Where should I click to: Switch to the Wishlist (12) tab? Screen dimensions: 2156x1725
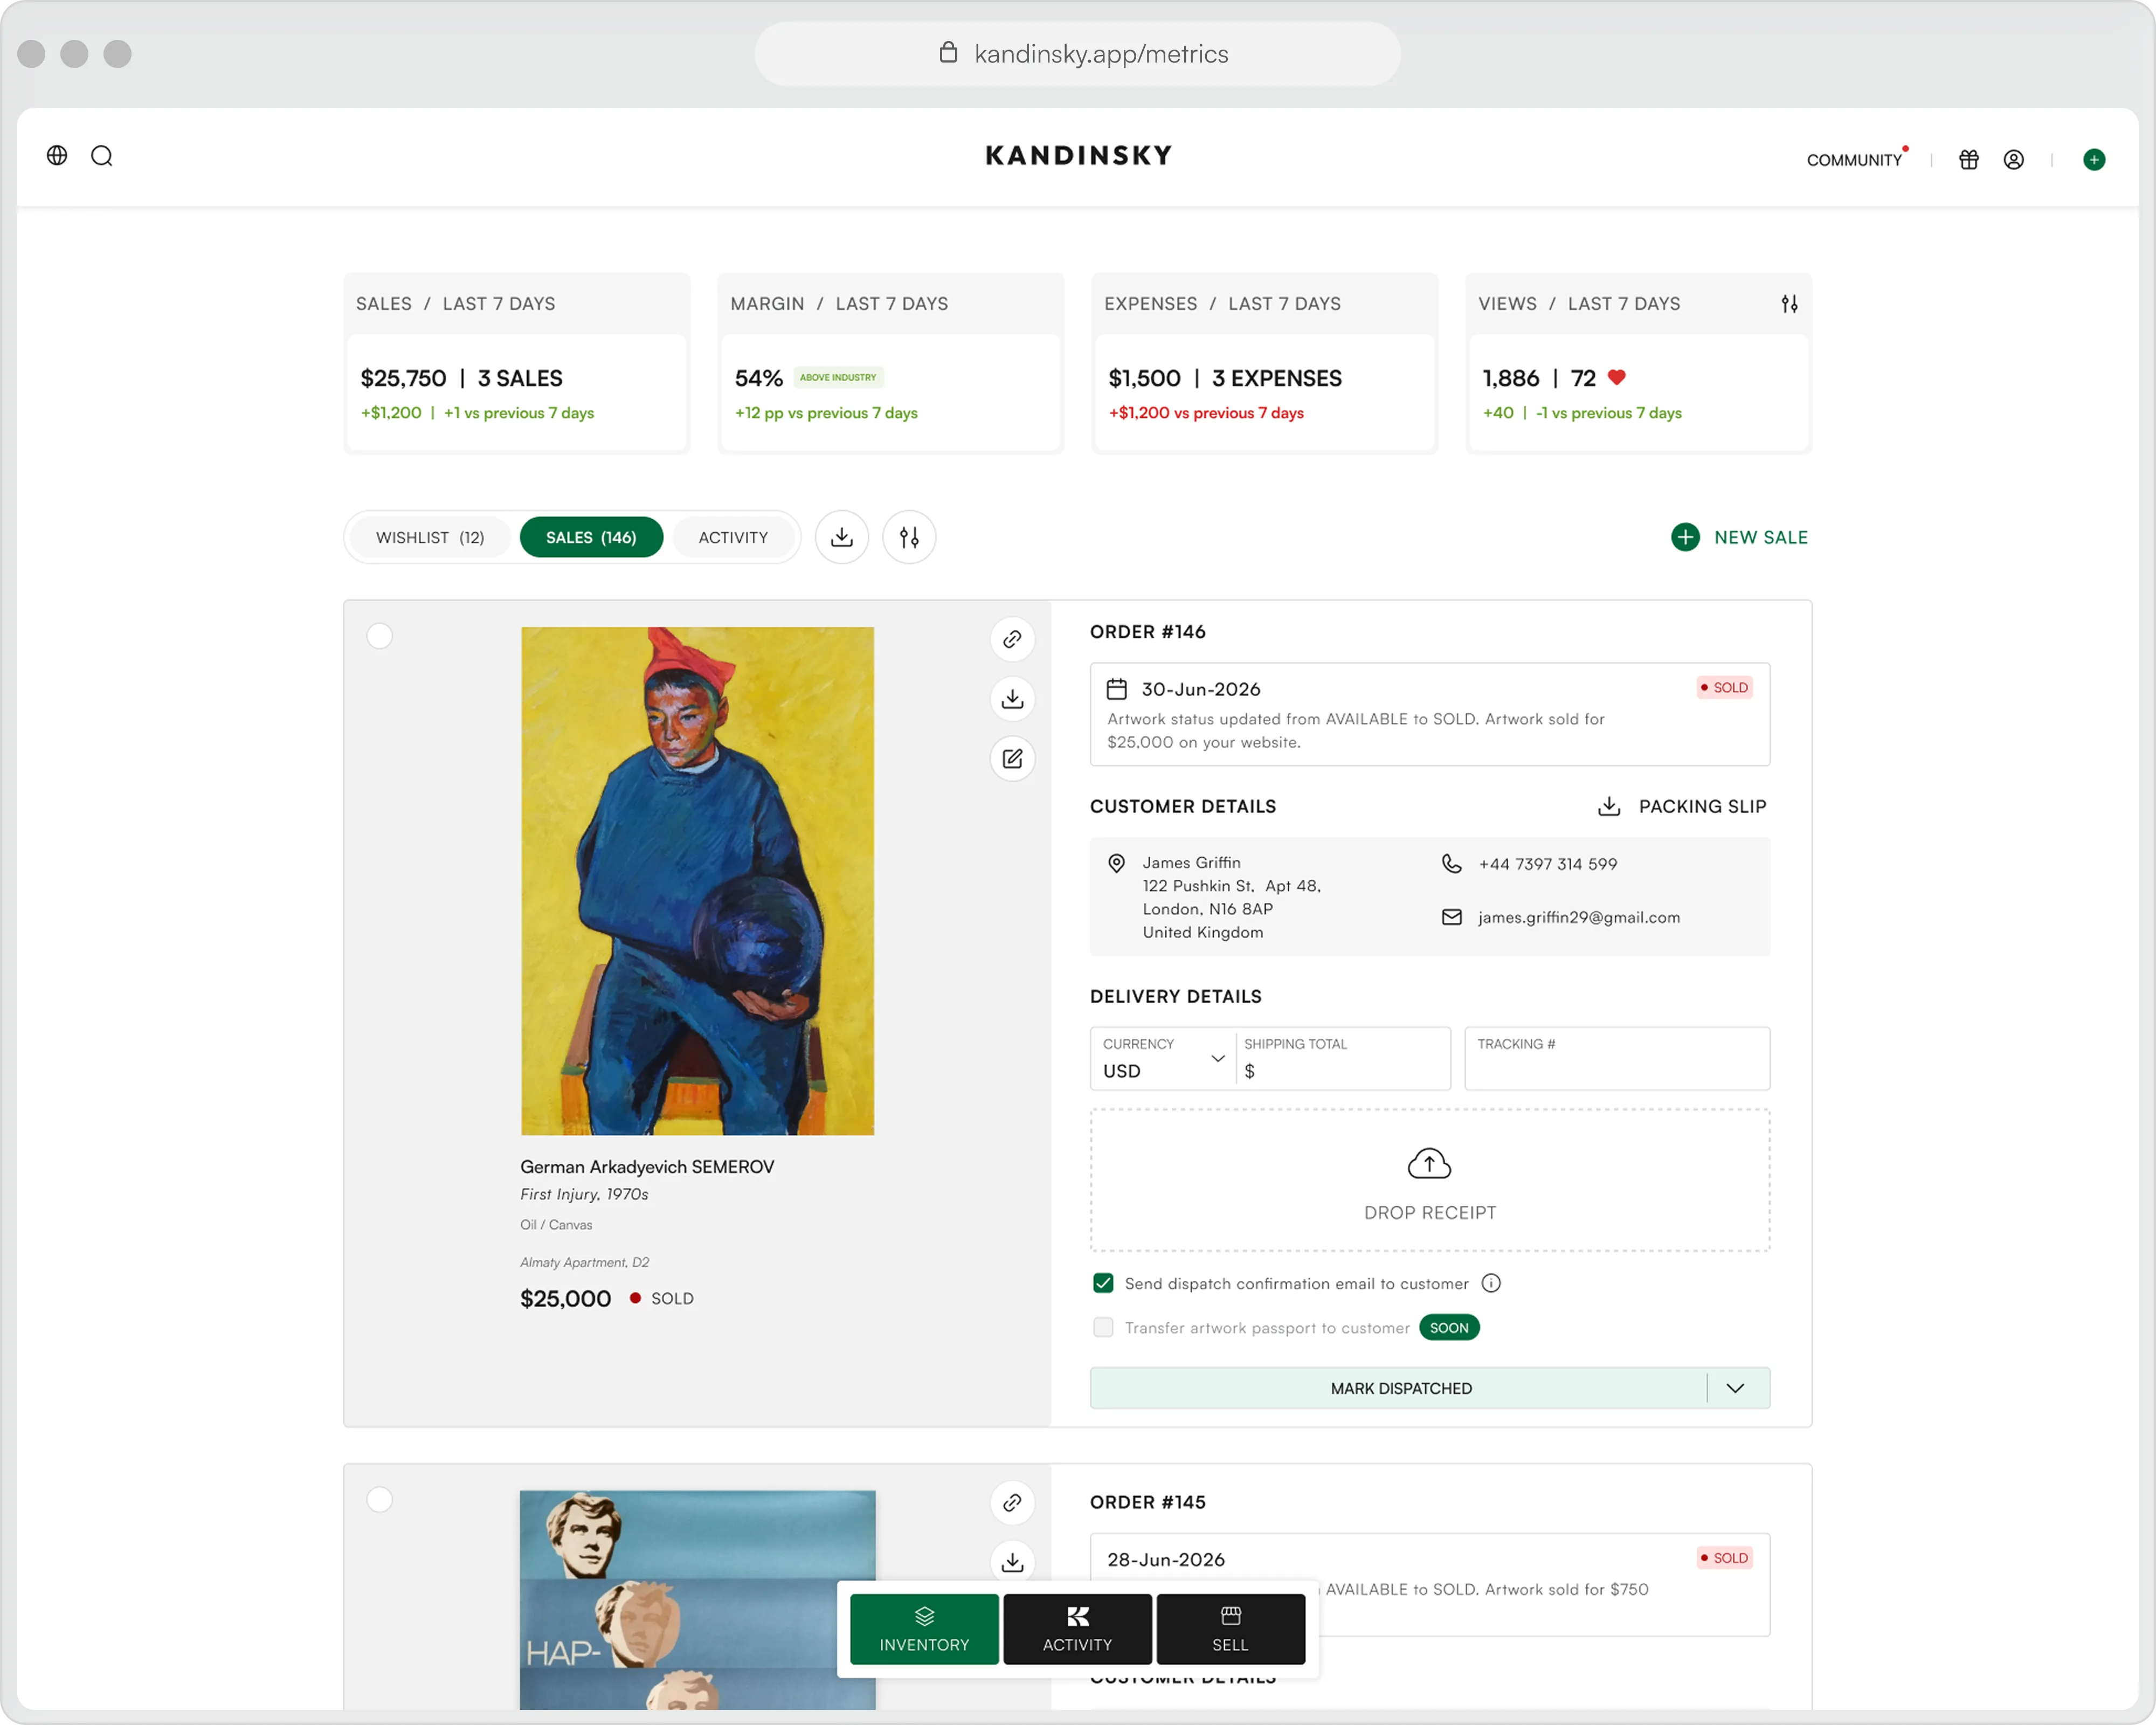pos(430,537)
